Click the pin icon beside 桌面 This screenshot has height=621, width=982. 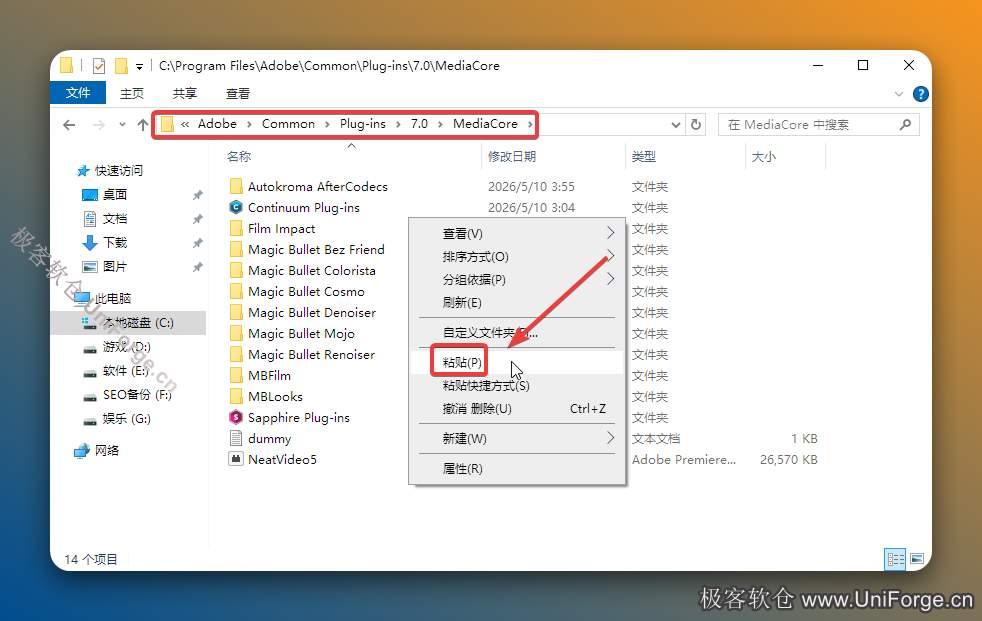[x=197, y=195]
